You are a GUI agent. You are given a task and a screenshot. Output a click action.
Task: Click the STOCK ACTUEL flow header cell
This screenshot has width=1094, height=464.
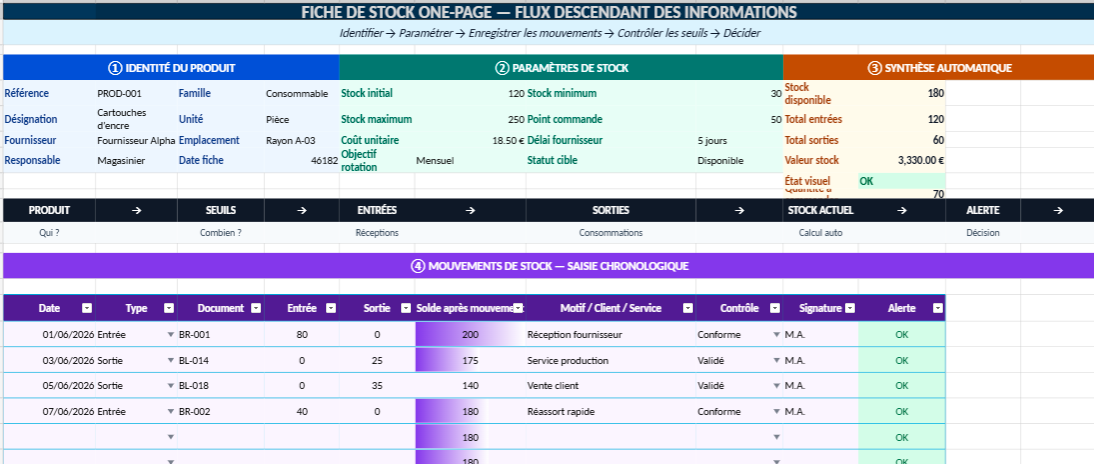click(x=820, y=210)
